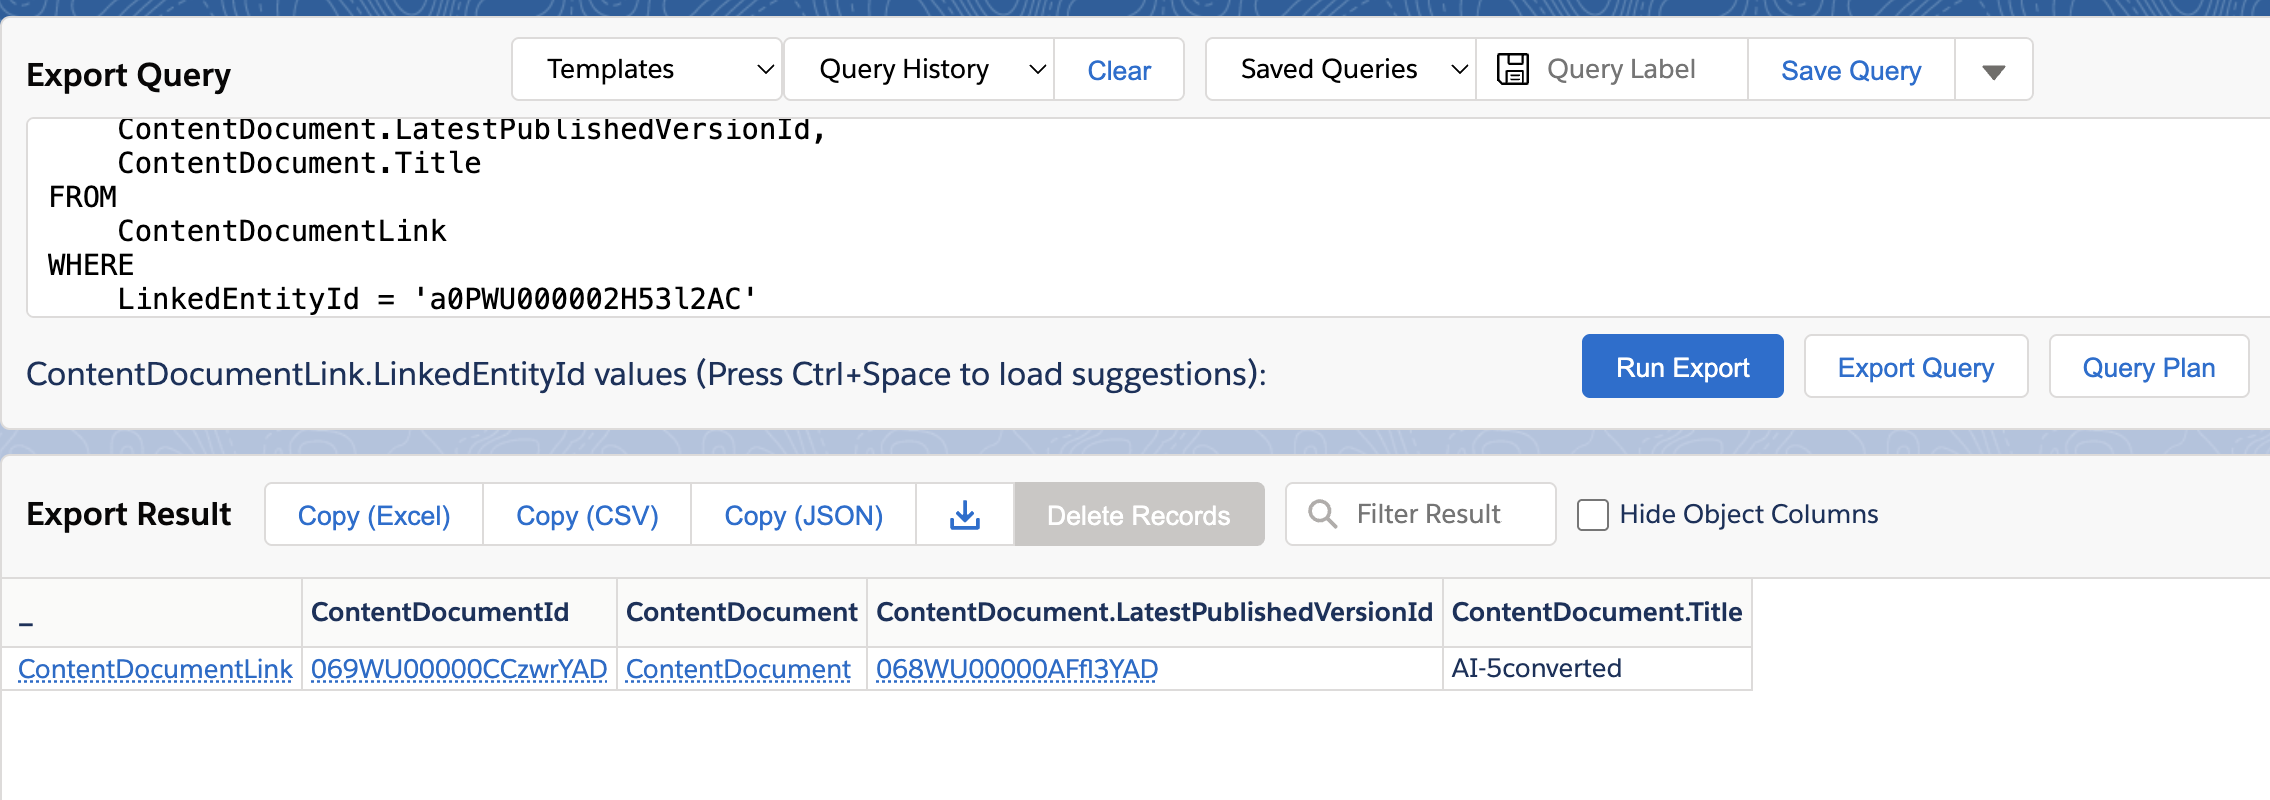Screen dimensions: 2270x800
Task: Open the Query History dropdown
Action: click(918, 69)
